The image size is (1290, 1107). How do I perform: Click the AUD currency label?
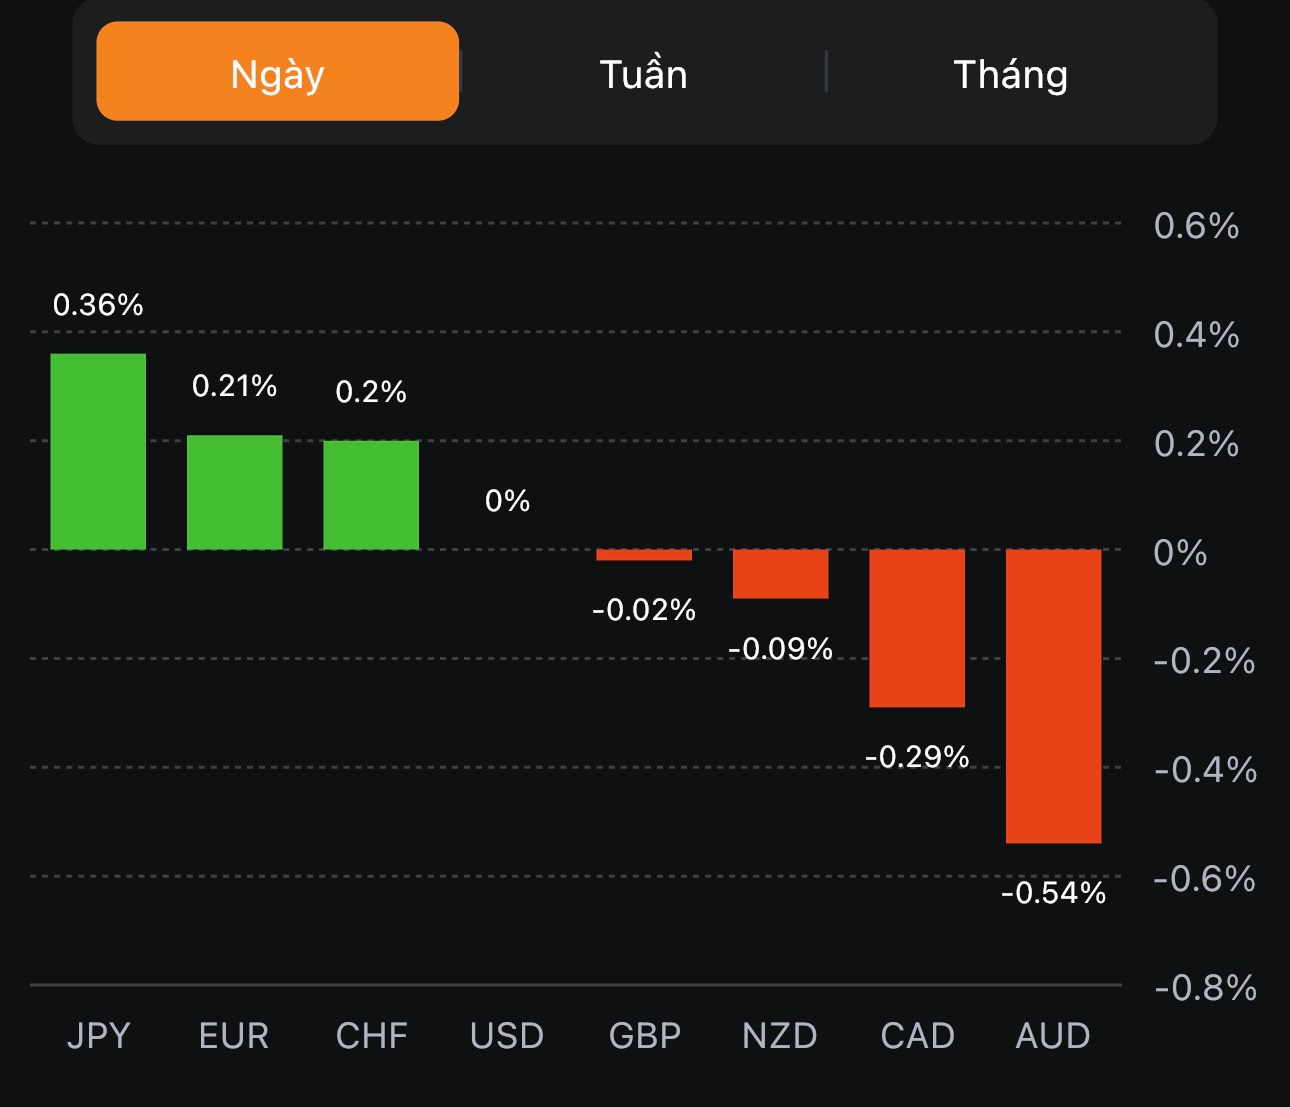pyautogui.click(x=1053, y=1035)
